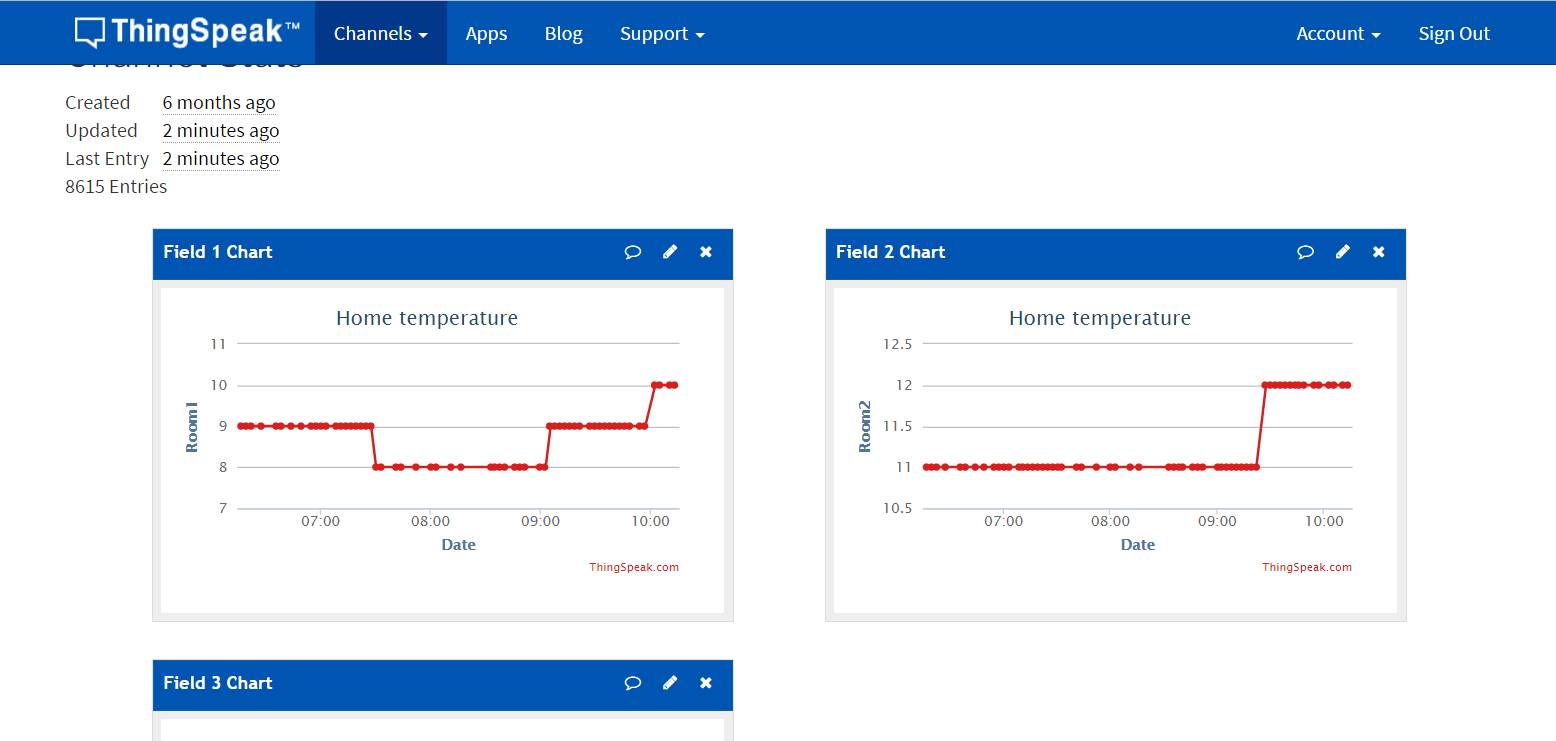1556x741 pixels.
Task: Open comment icon on Field 3 Chart
Action: [632, 683]
